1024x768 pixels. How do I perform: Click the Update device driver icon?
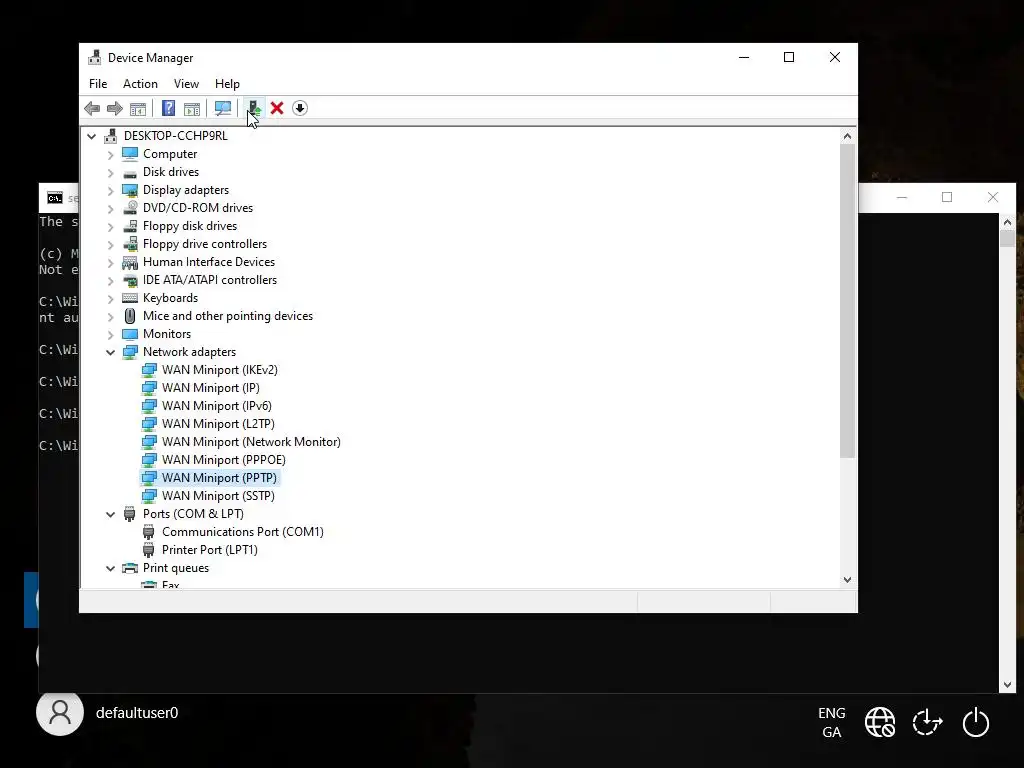pyautogui.click(x=254, y=108)
